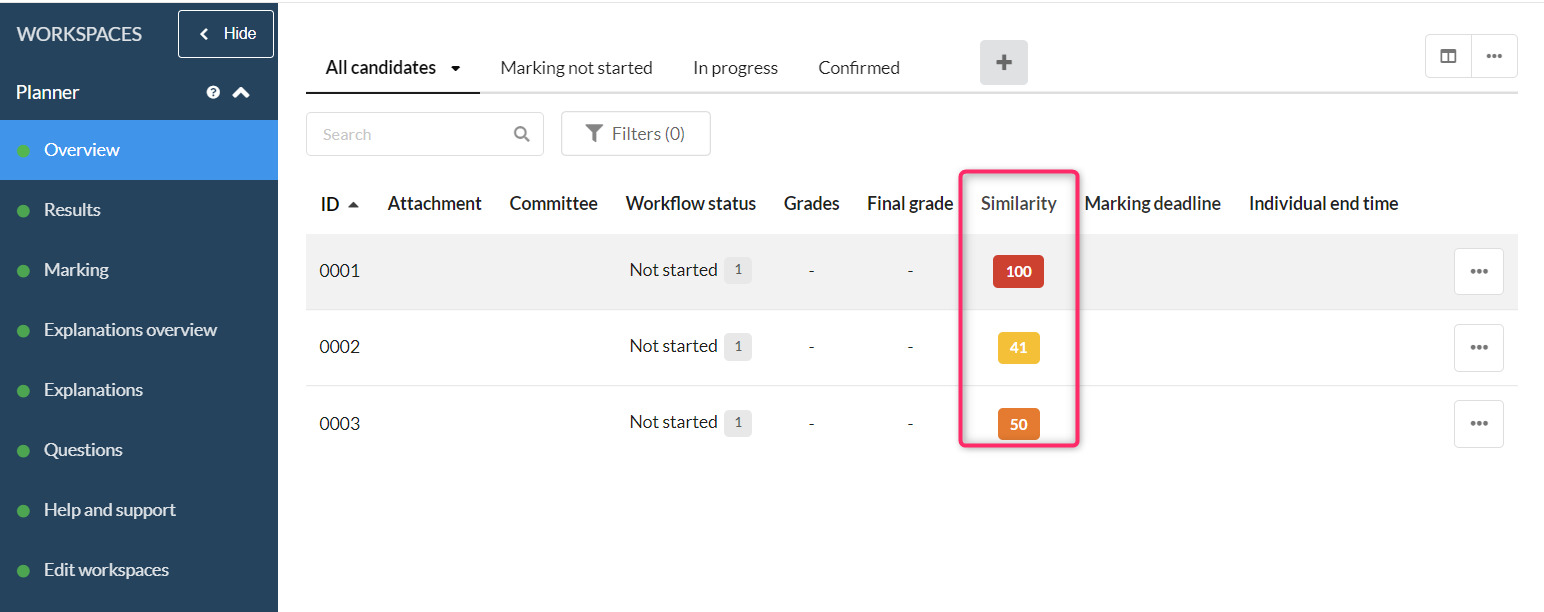Click inside the Search field
This screenshot has width=1544, height=612.
(410, 133)
